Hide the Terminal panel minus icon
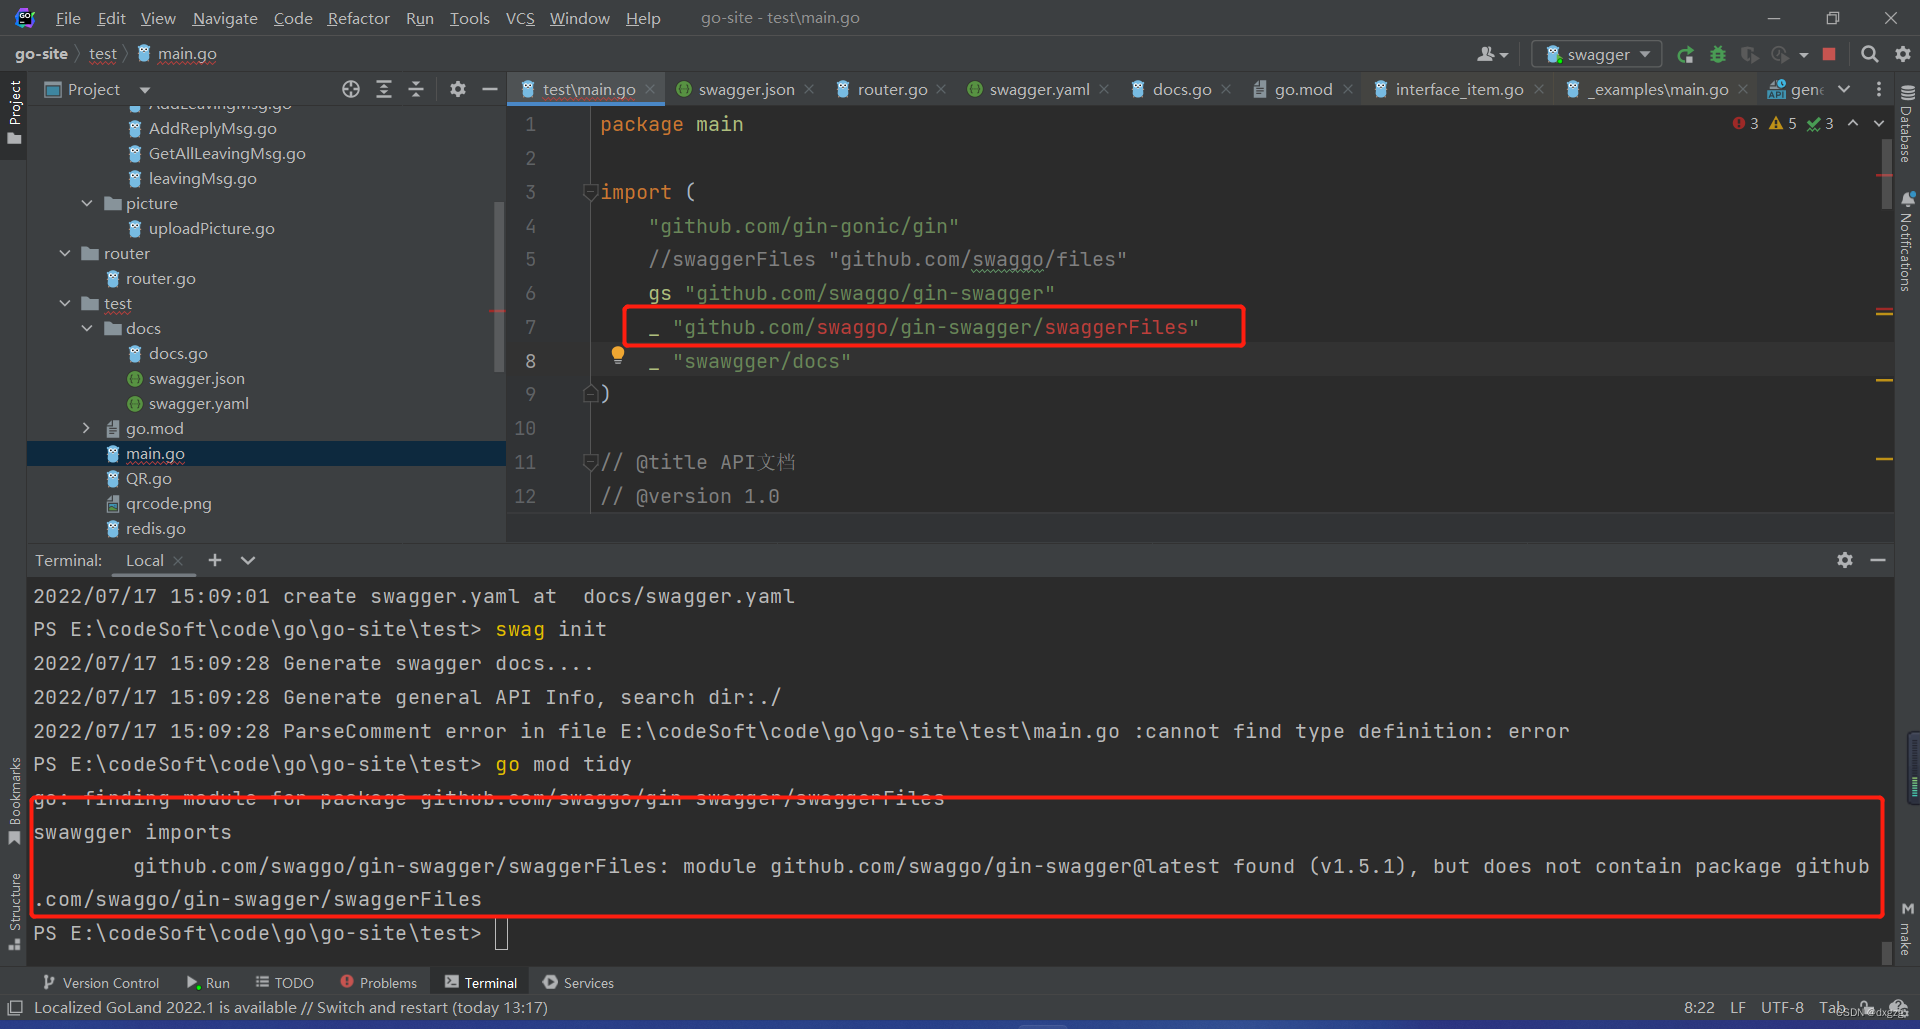1920x1029 pixels. click(x=1878, y=560)
